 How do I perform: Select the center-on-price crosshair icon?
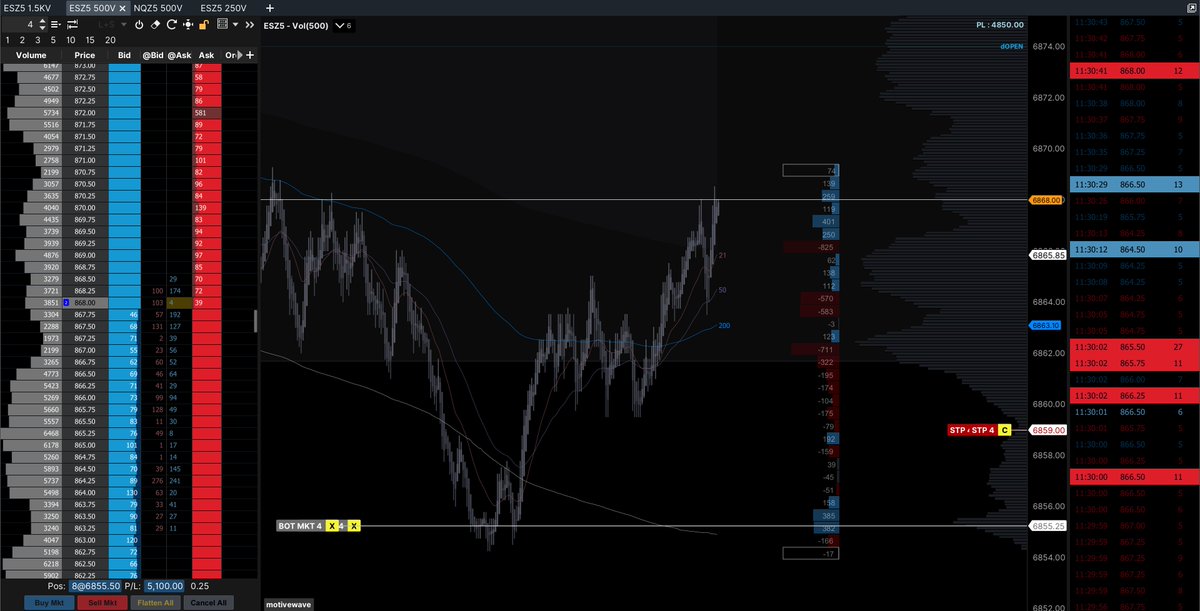(188, 25)
